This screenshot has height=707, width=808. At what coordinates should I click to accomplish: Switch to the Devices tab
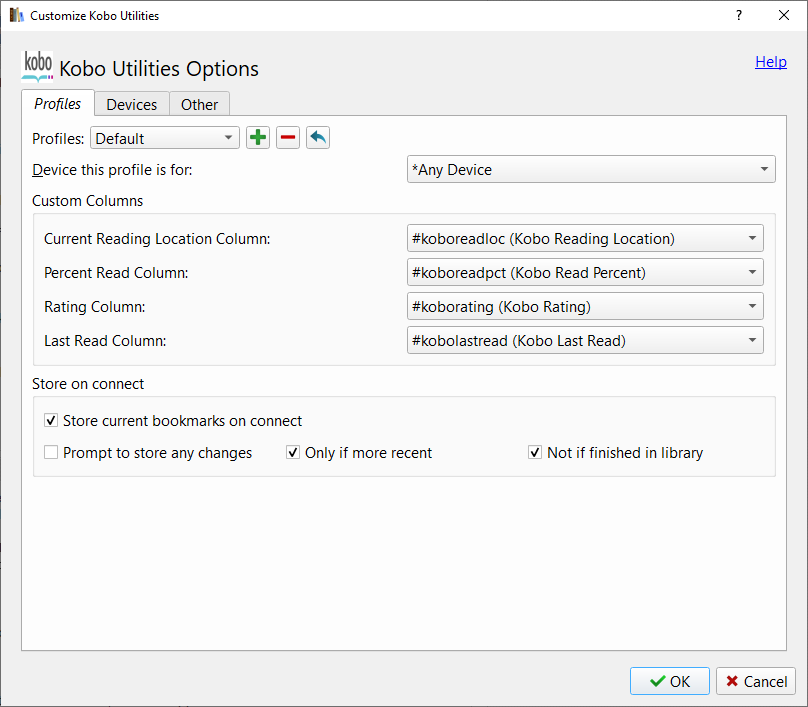pyautogui.click(x=132, y=105)
